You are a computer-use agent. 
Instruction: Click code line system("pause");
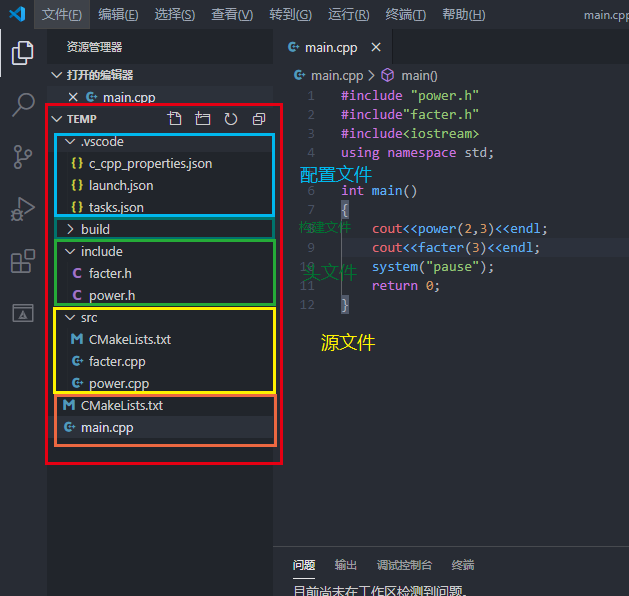pyautogui.click(x=433, y=267)
